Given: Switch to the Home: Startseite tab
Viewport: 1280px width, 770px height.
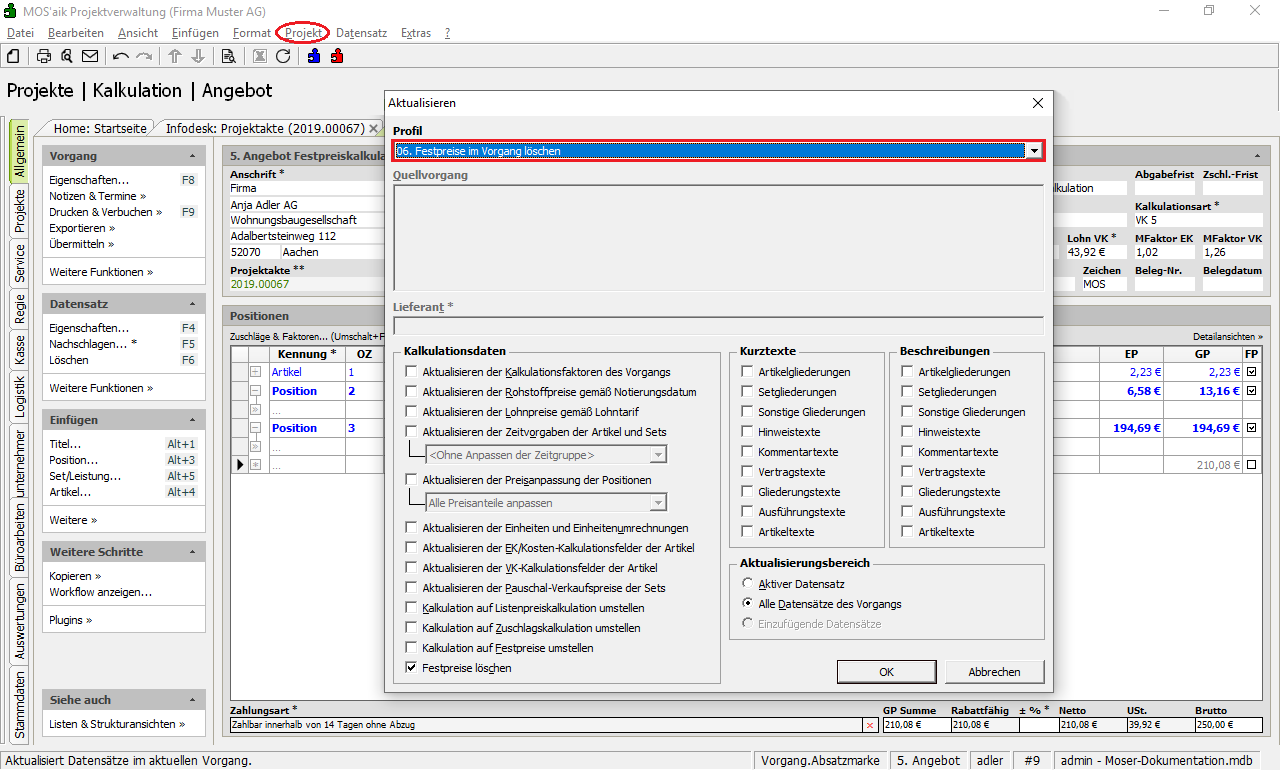Looking at the screenshot, I should click(100, 128).
